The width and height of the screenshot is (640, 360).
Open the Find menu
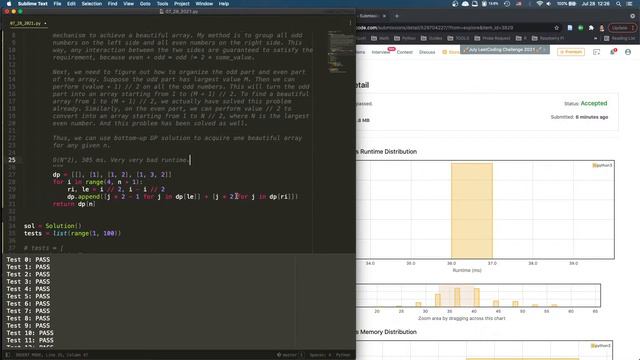[x=113, y=4]
